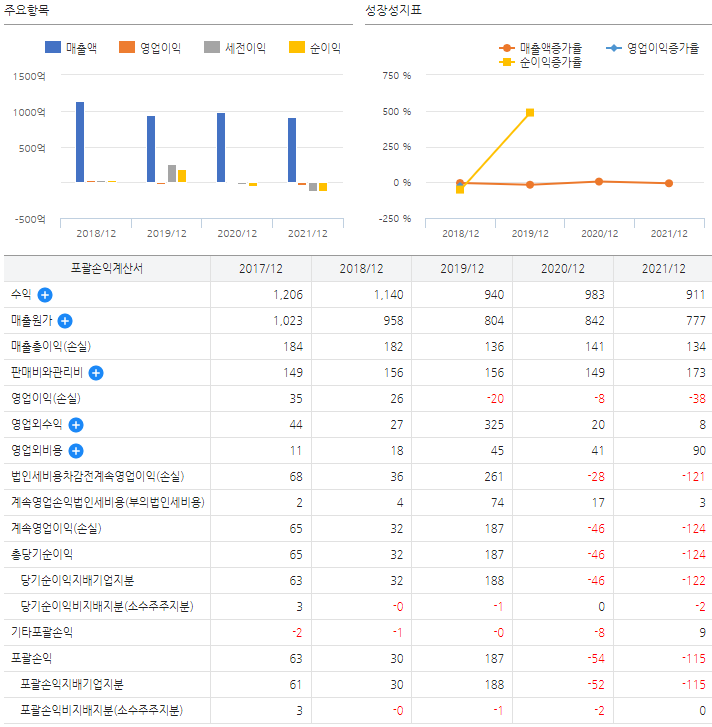Click the 2019/12 순이익 yellow bar
Screen dimensions: 712x727
point(182,176)
